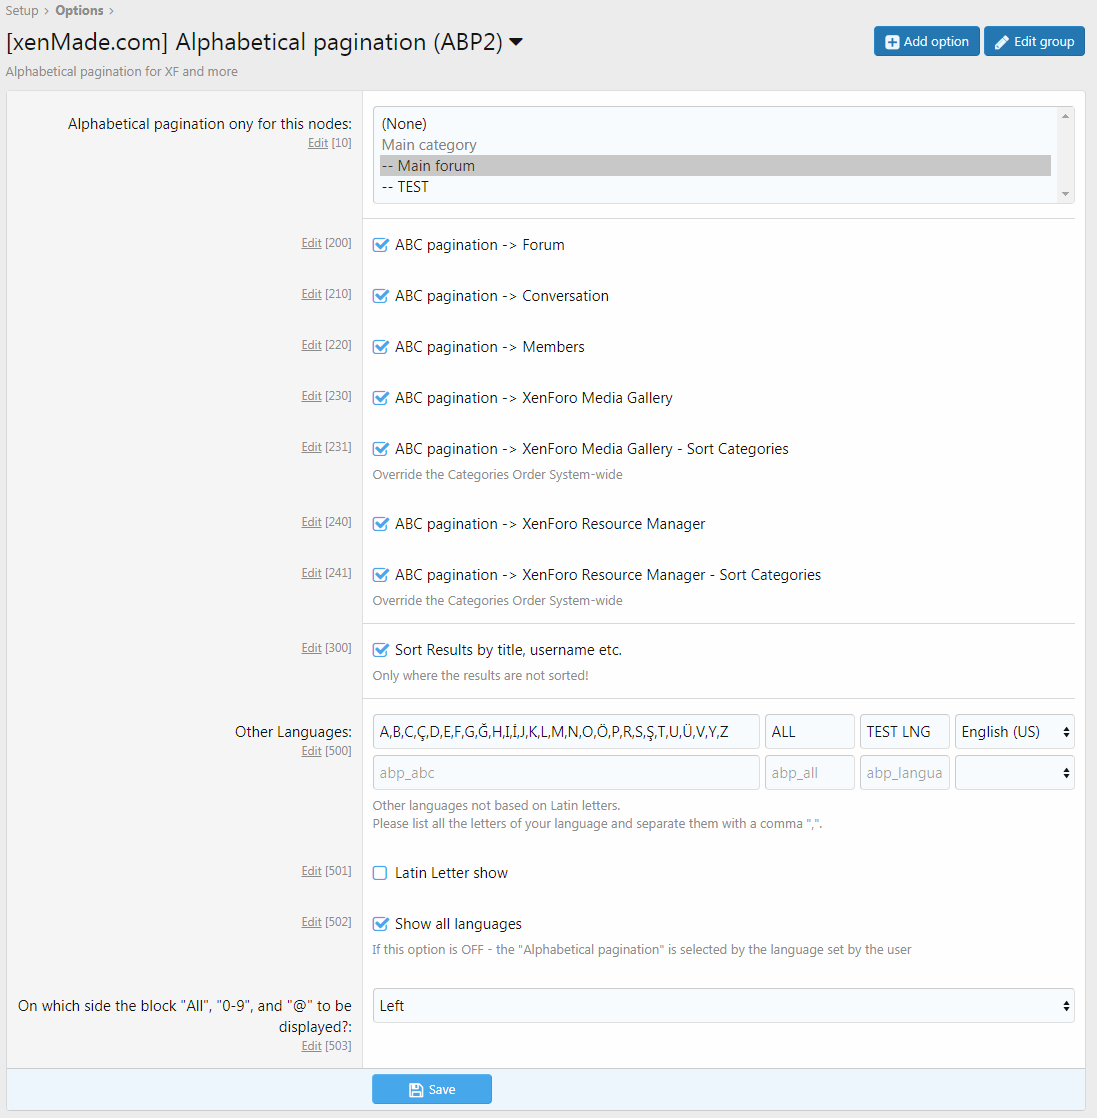Click the Add option plus button

click(x=926, y=42)
